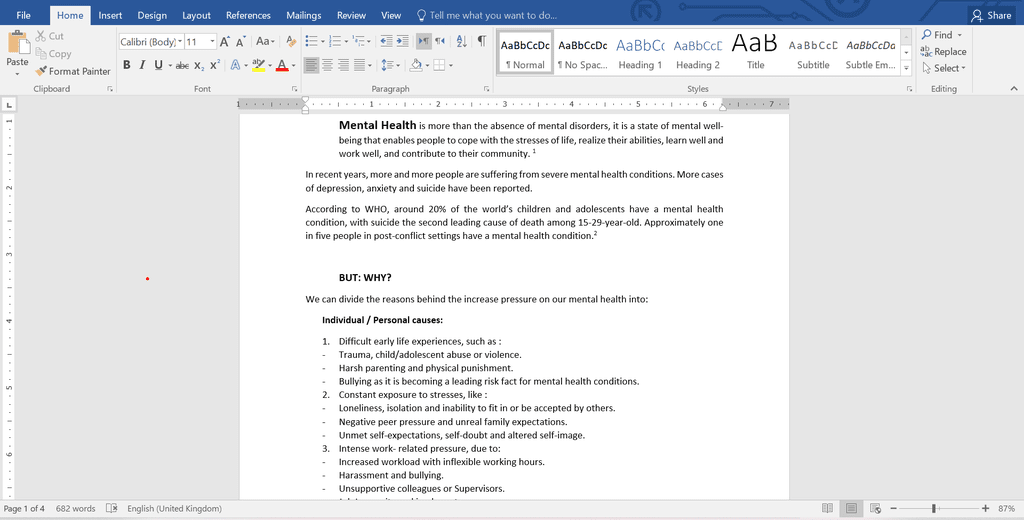
Task: Open the File menu
Action: [x=24, y=15]
